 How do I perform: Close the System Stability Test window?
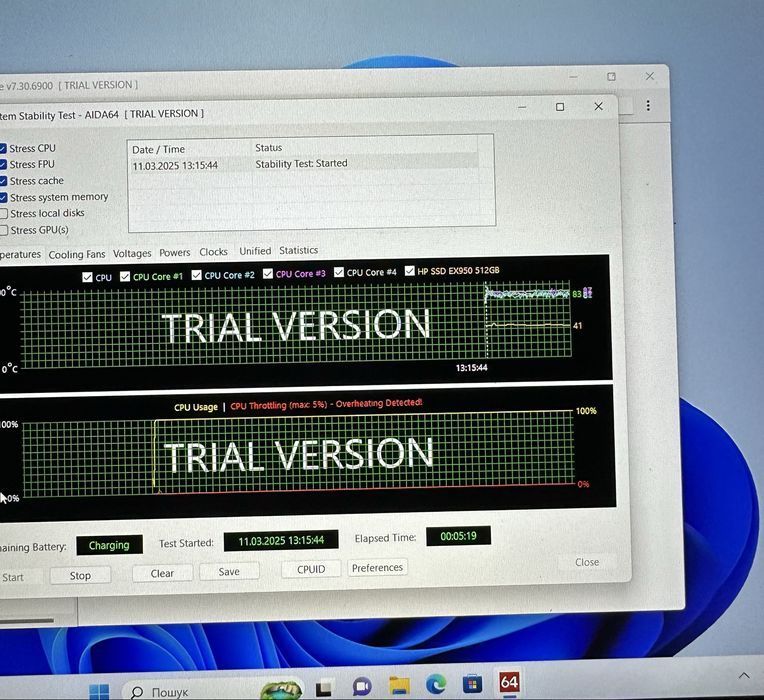pos(598,106)
